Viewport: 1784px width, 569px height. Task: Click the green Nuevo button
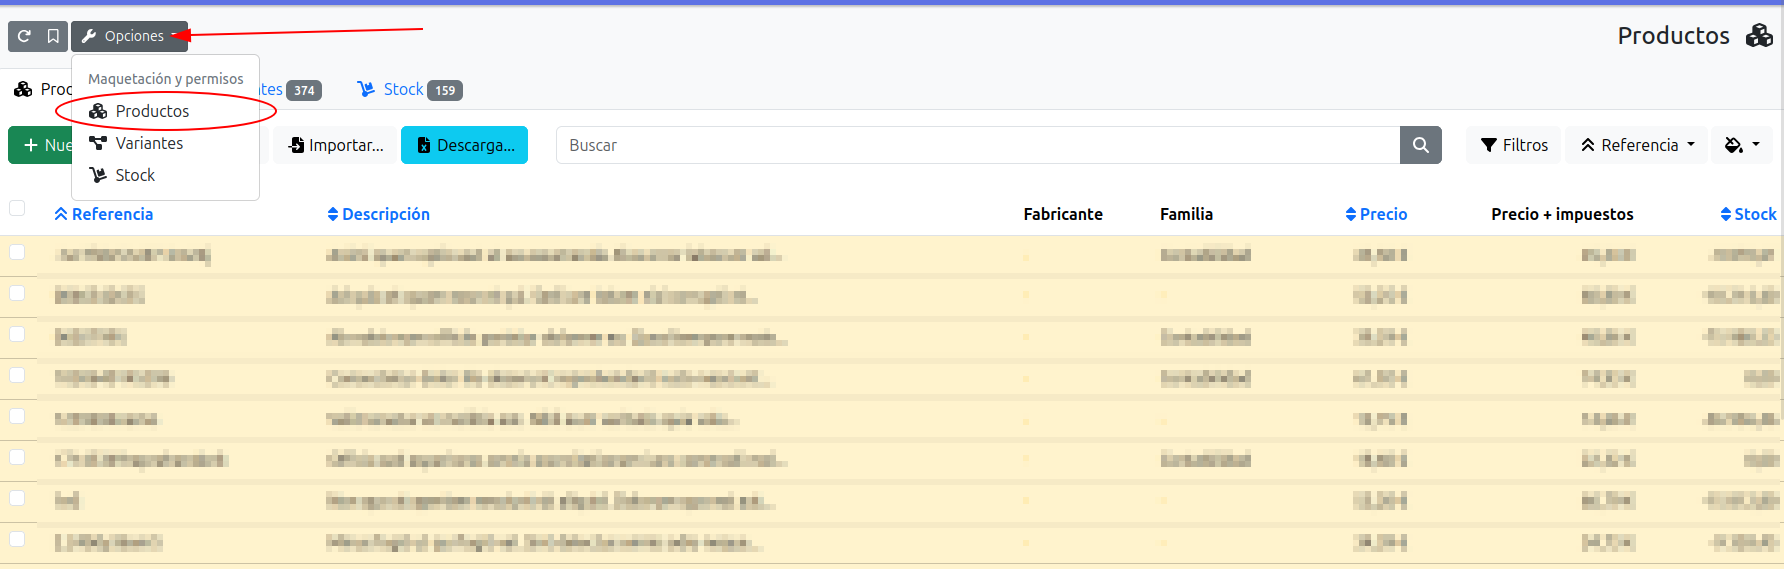coord(40,145)
